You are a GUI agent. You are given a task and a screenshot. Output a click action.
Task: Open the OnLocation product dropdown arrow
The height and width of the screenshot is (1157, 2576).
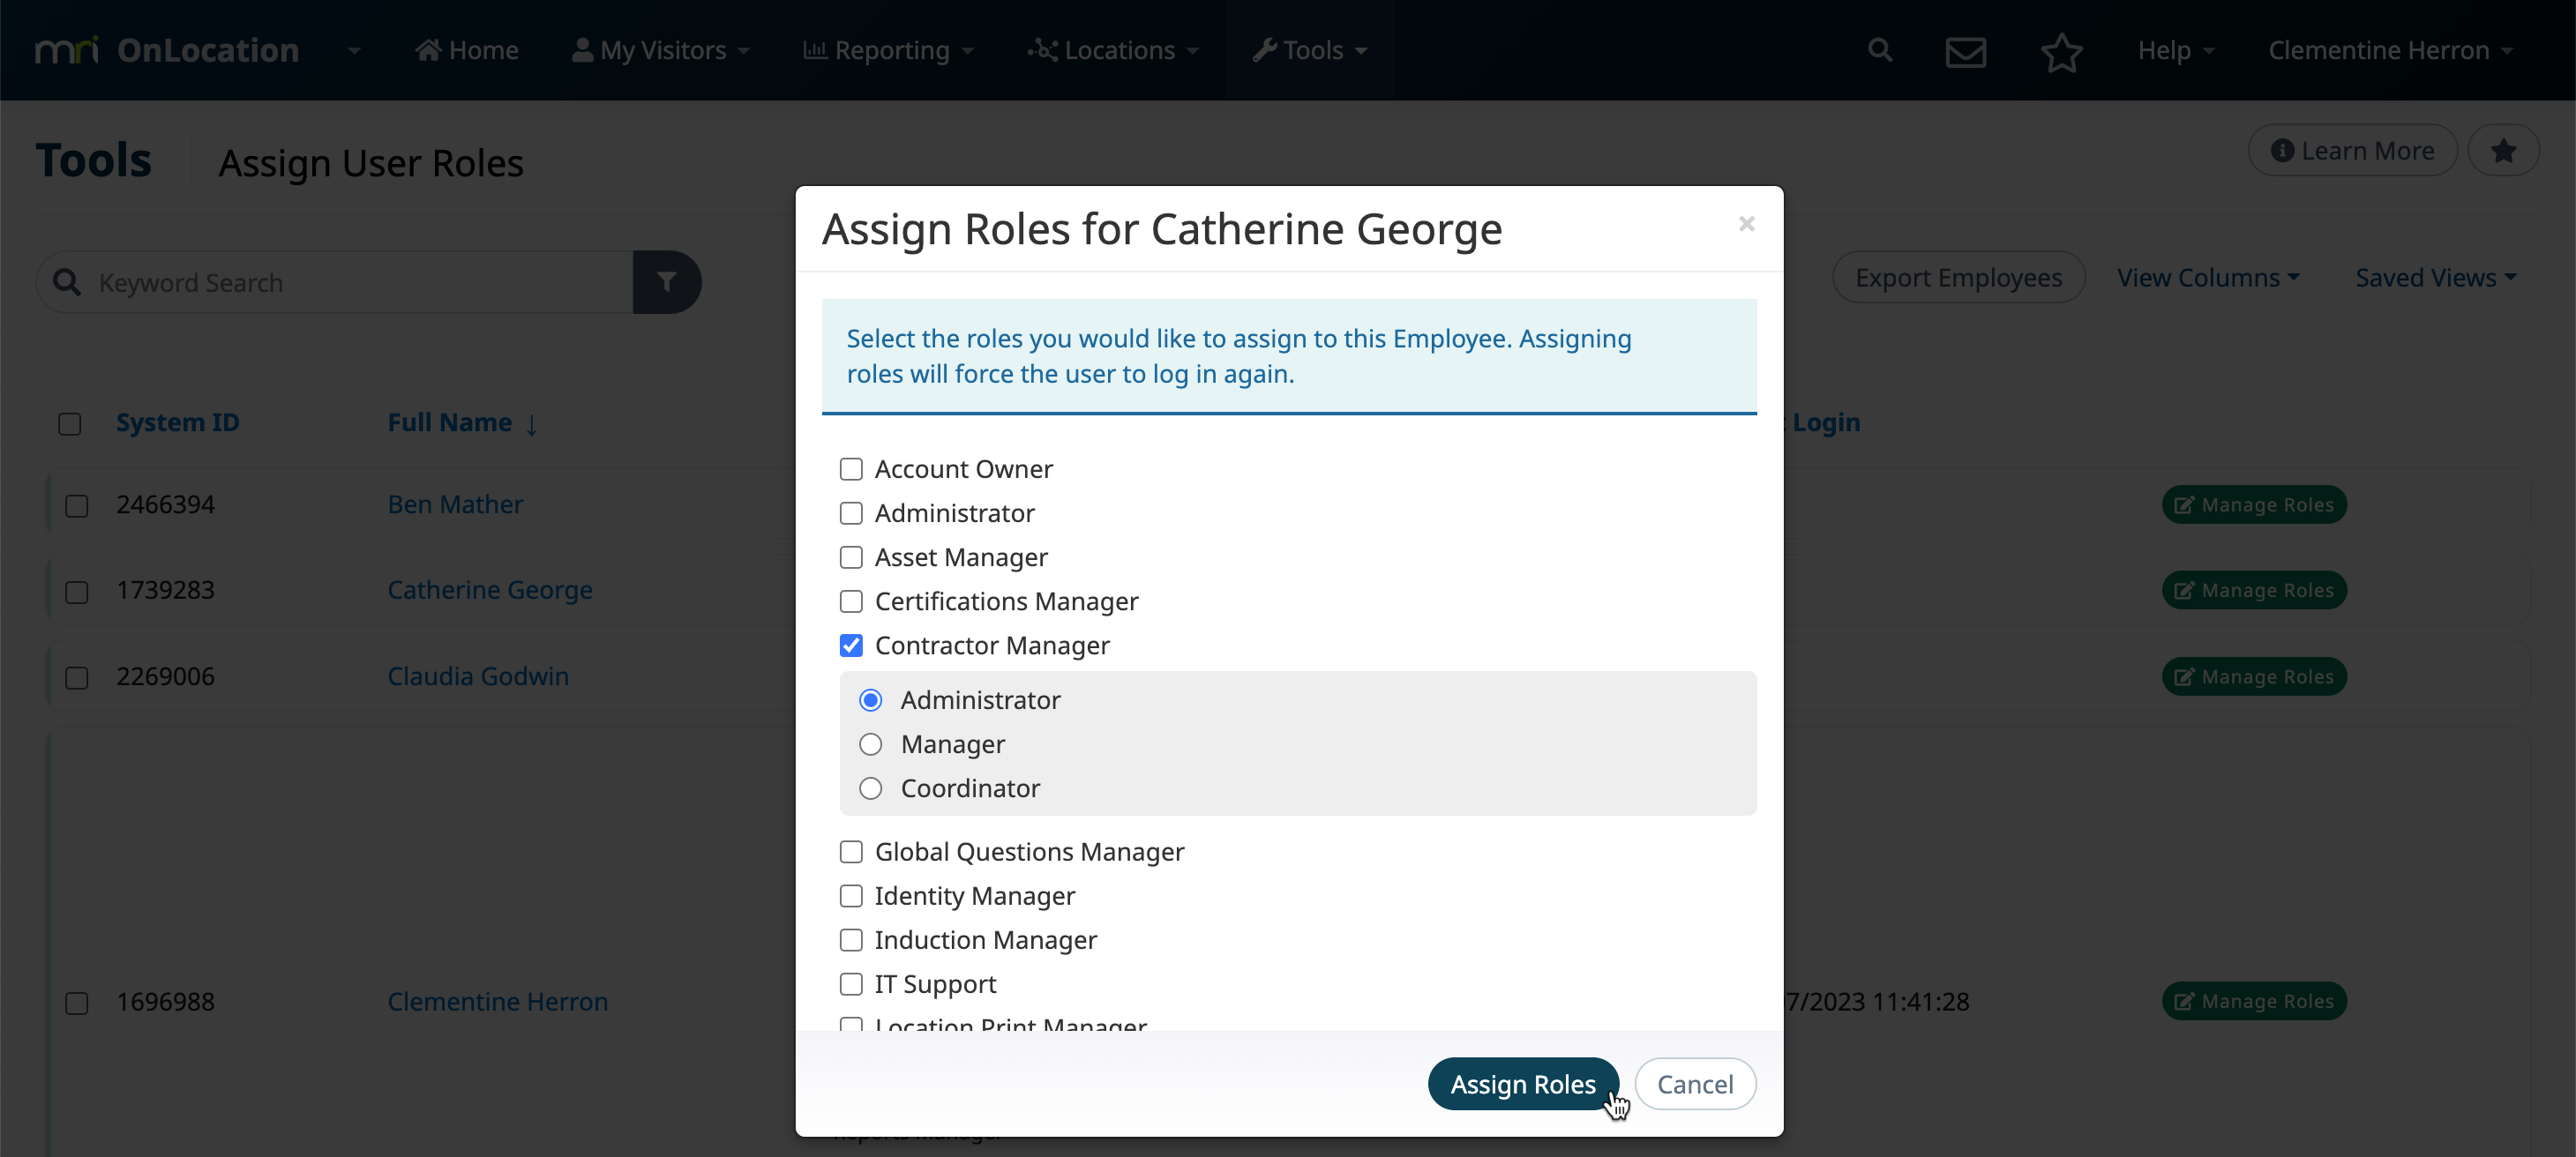tap(354, 50)
